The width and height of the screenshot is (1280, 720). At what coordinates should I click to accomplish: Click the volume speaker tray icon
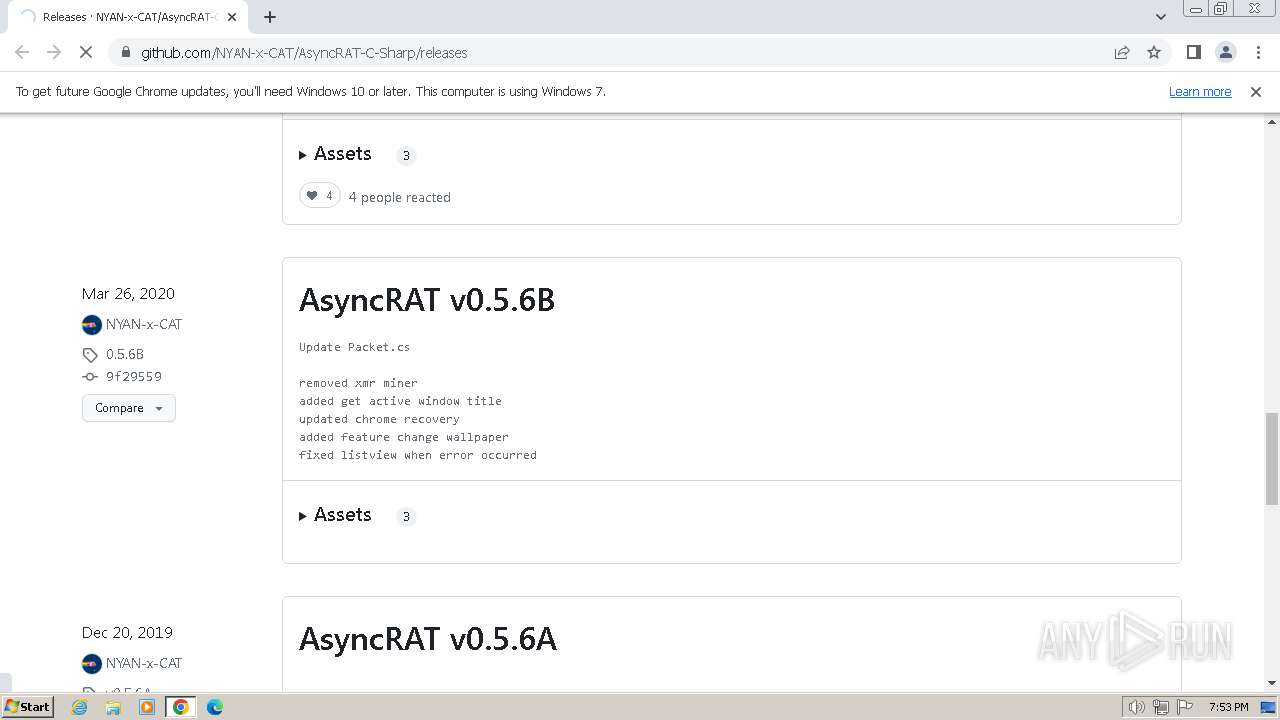click(x=1137, y=707)
